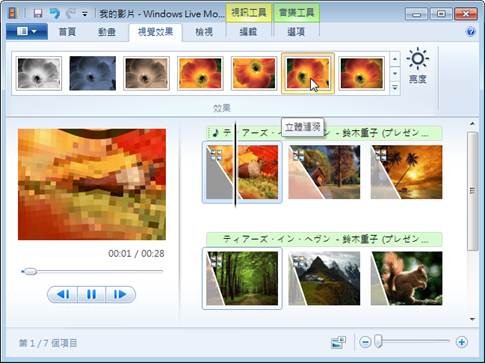Select the green forest path clip
The image size is (485, 363).
pos(242,278)
